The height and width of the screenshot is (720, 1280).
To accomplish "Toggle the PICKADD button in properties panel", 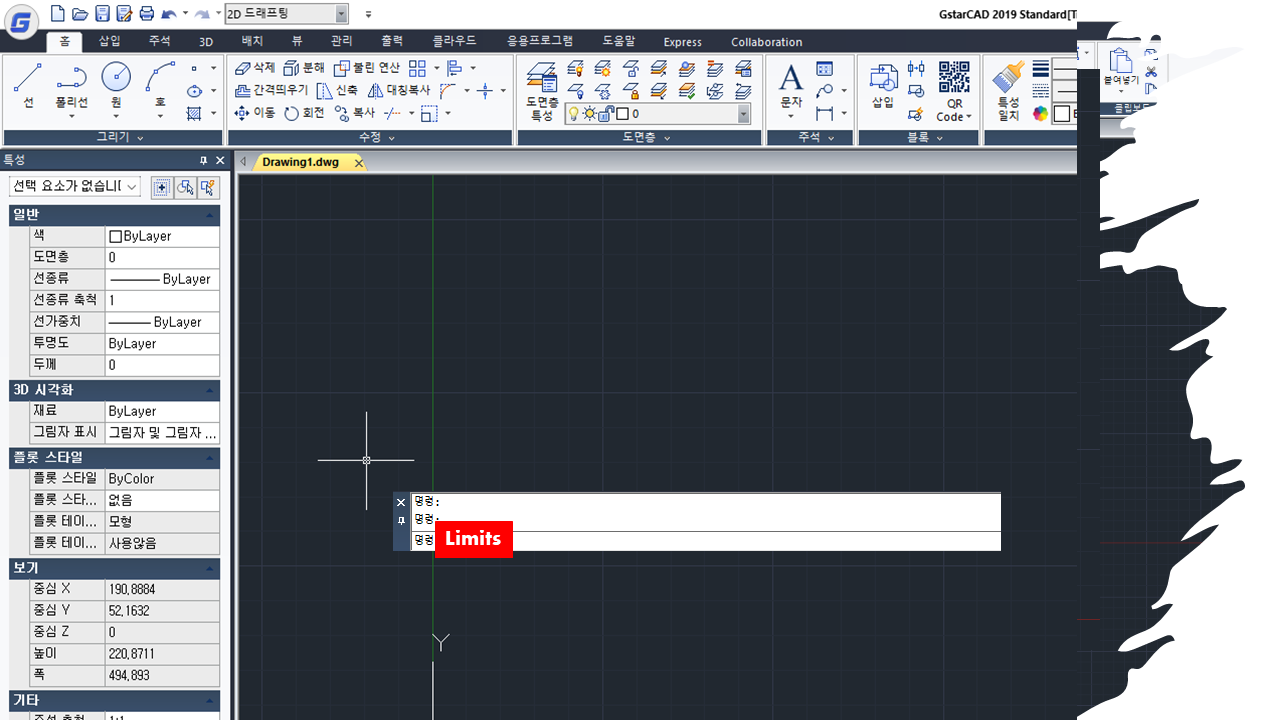I will point(161,187).
